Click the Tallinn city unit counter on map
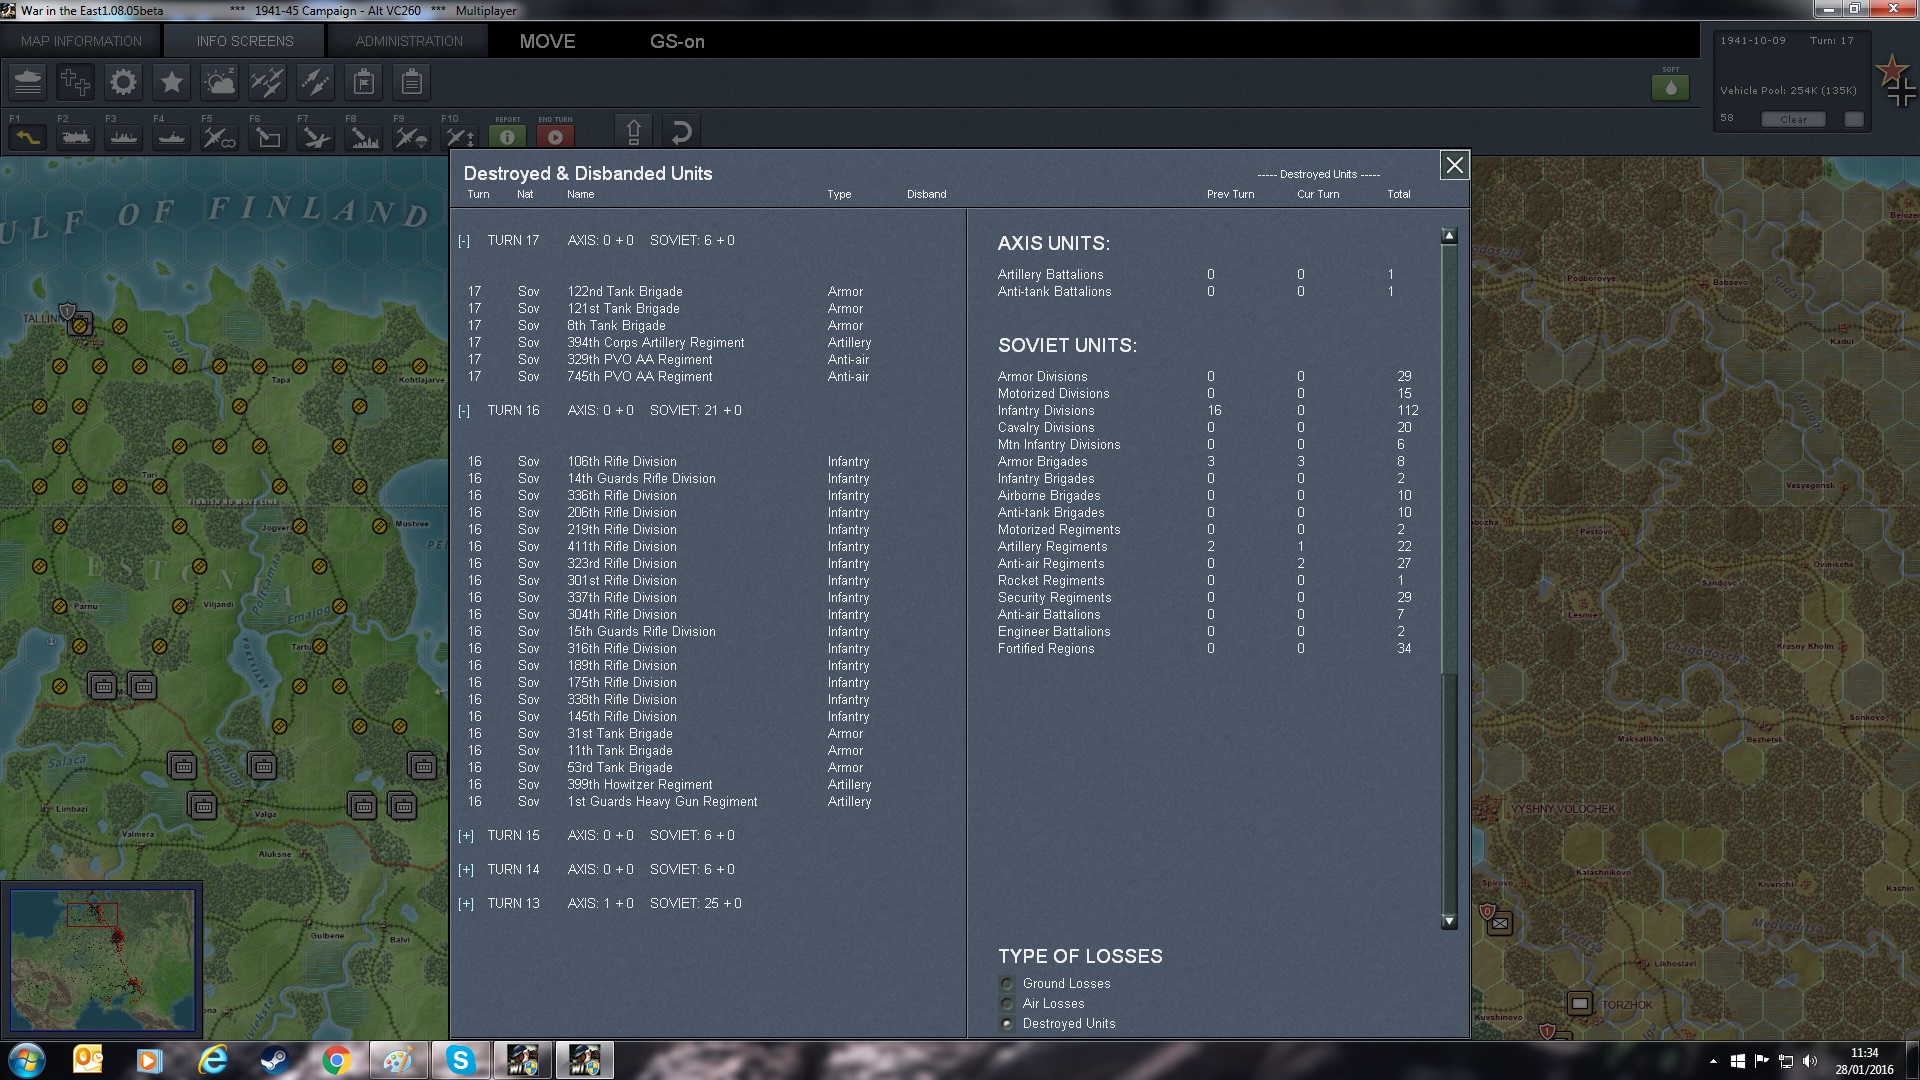Image resolution: width=1920 pixels, height=1080 pixels. pos(80,325)
